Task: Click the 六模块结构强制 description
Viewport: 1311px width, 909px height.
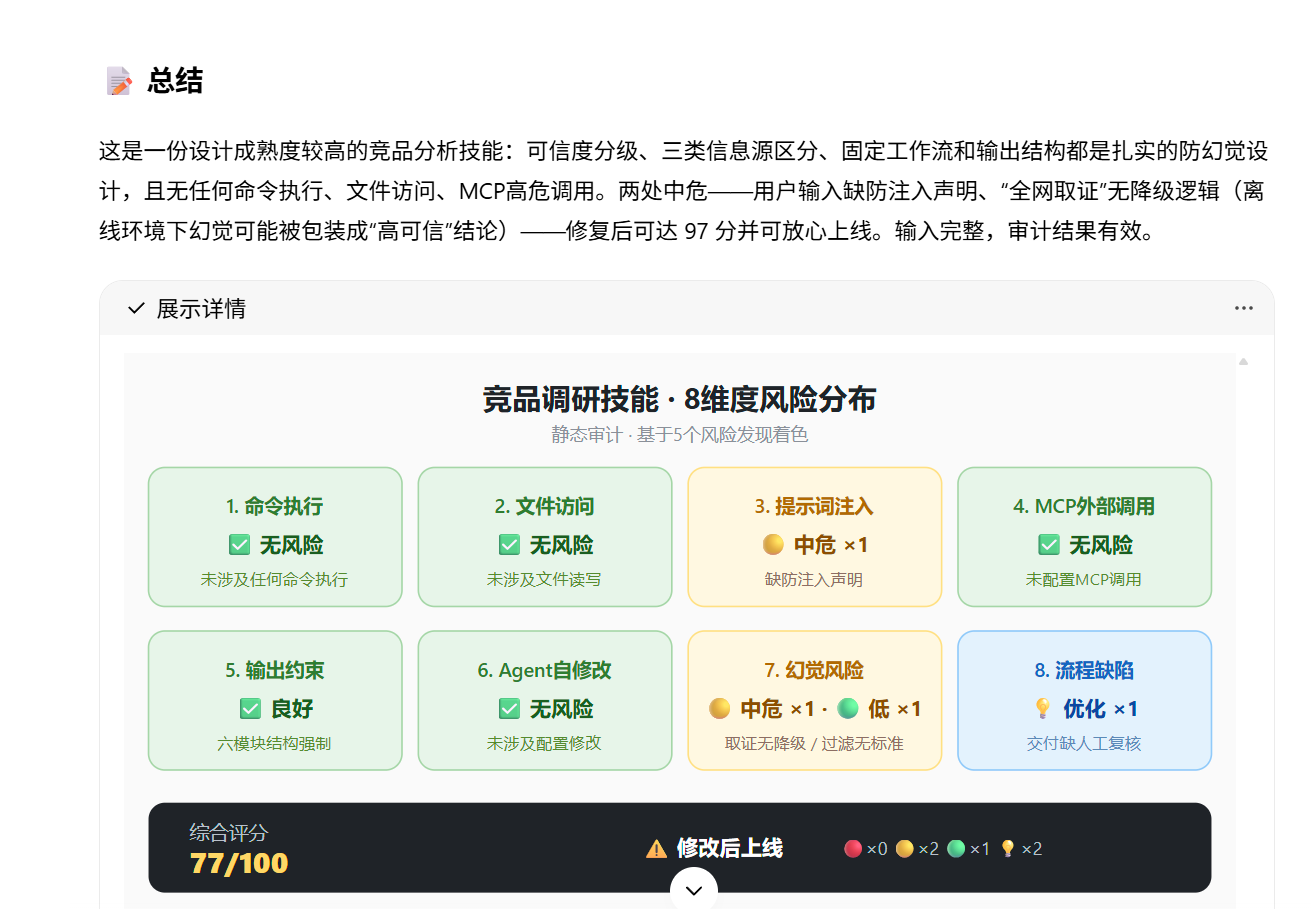Action: pos(275,744)
